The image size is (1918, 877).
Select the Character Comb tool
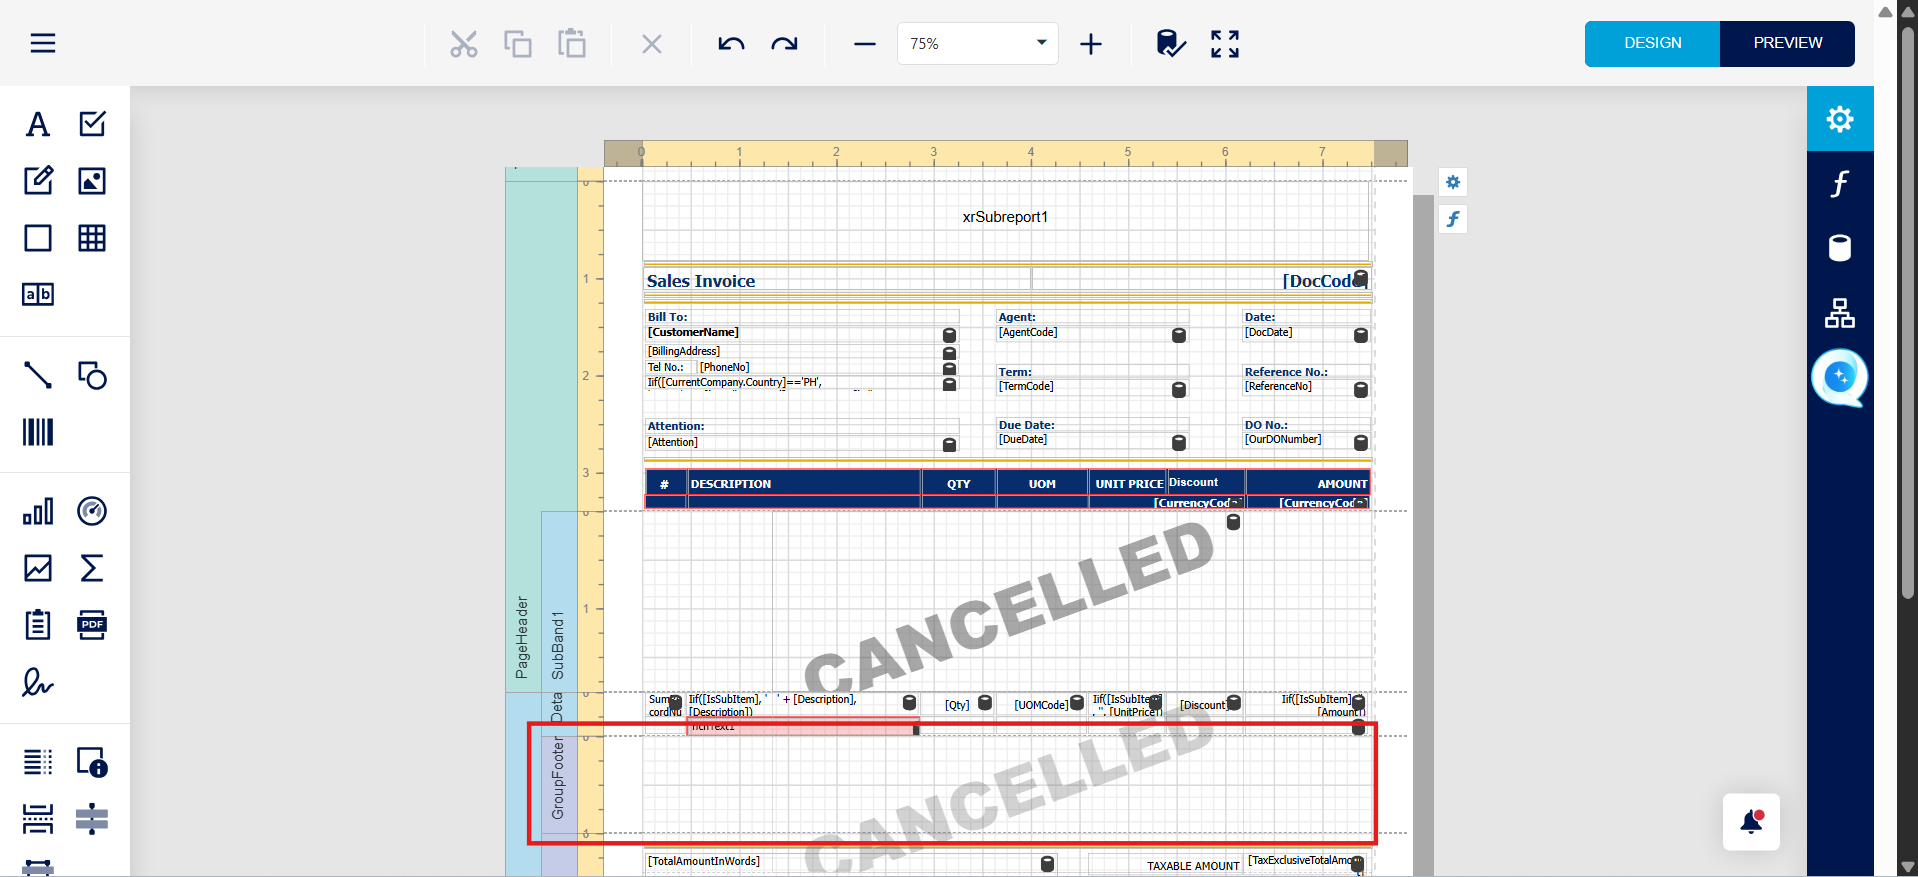38,295
